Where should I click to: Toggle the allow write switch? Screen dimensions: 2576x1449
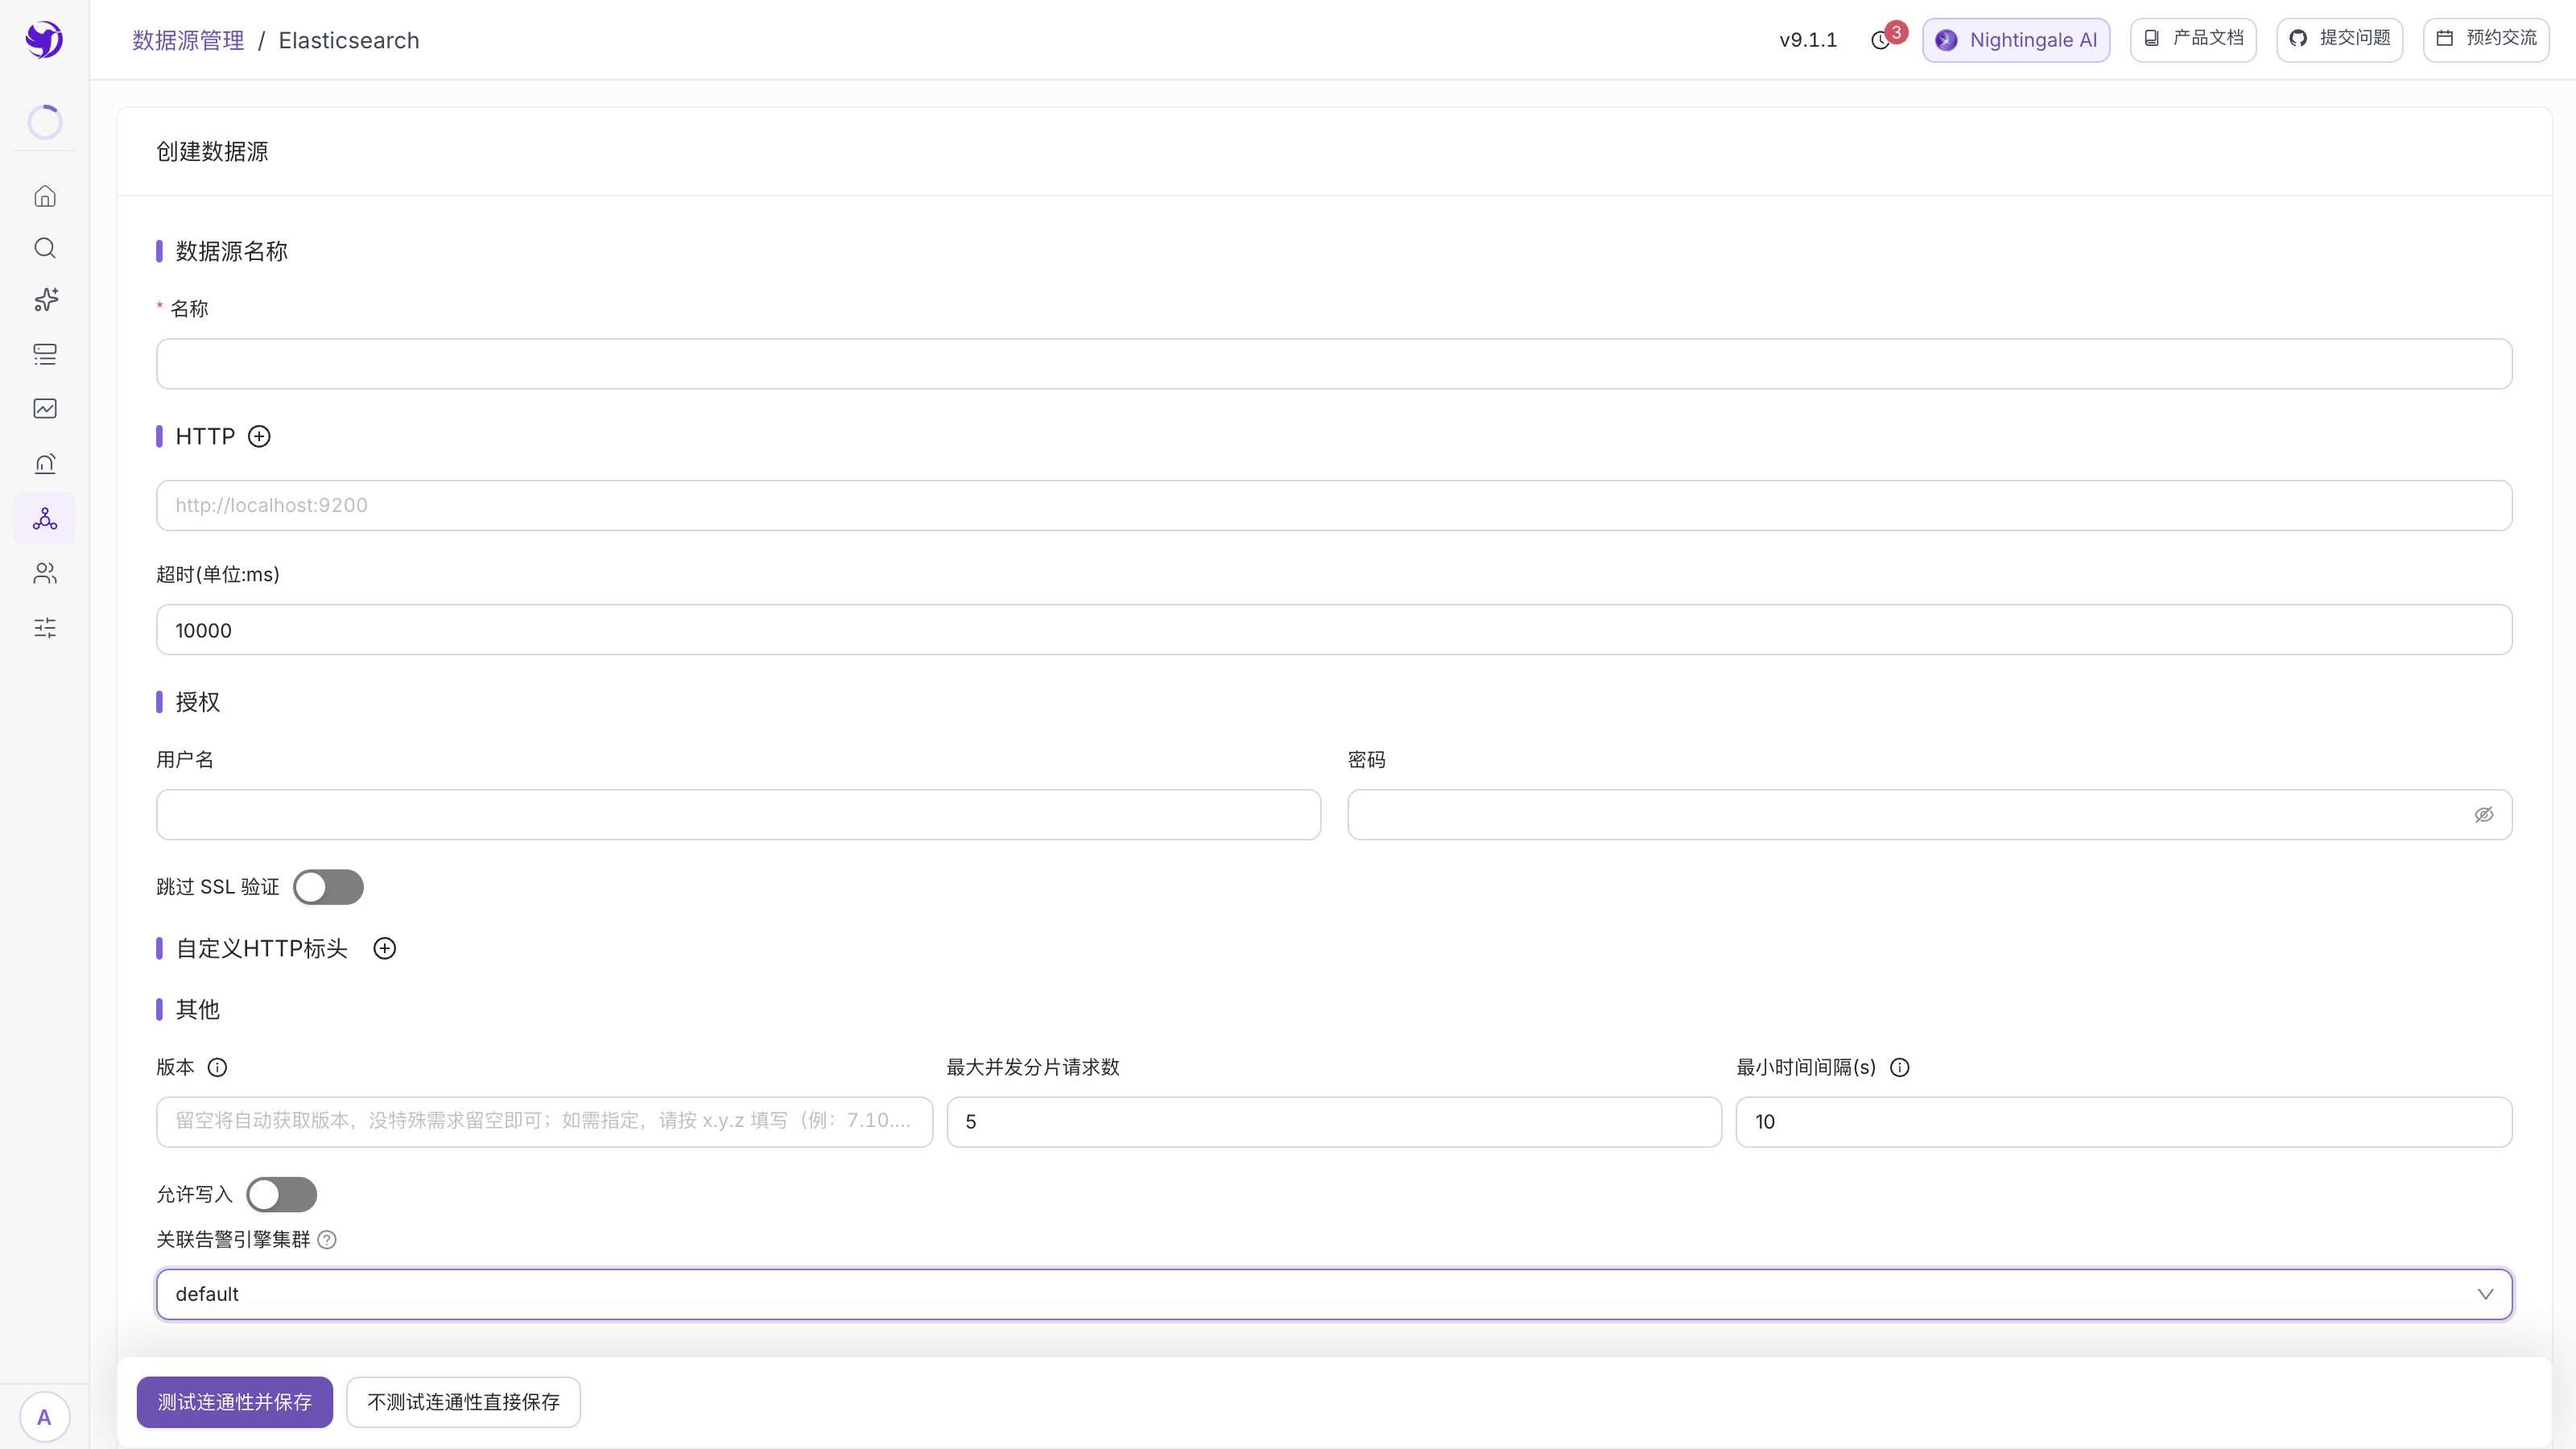[x=282, y=1194]
